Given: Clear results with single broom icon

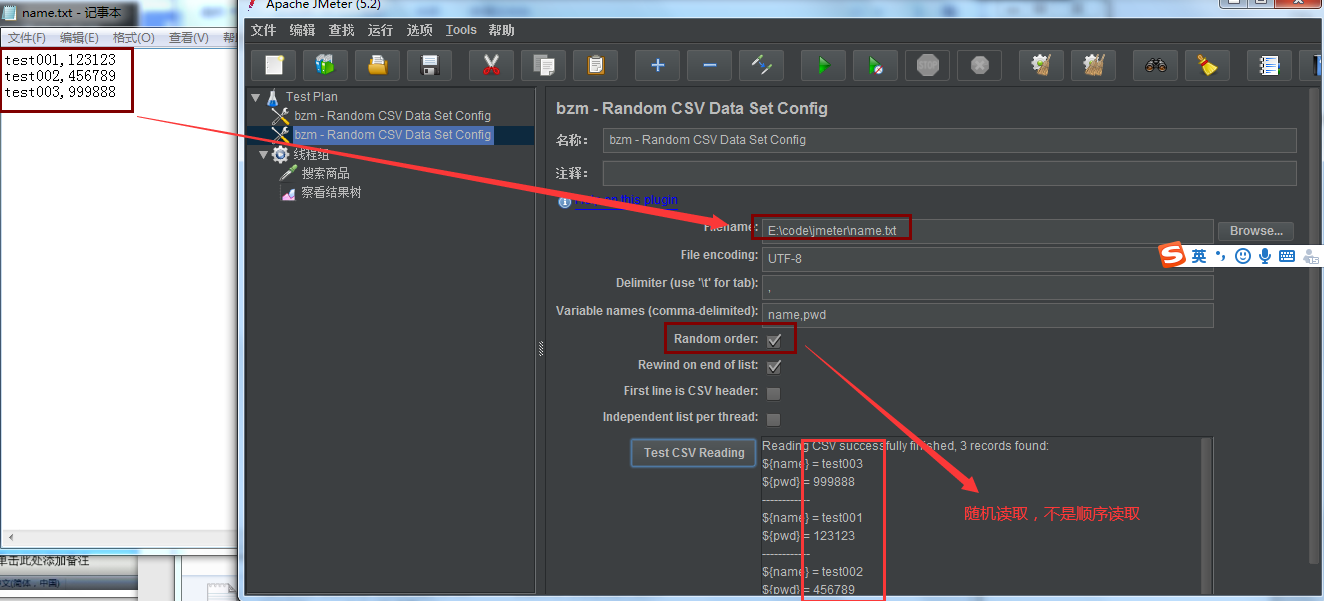Looking at the screenshot, I should (1041, 66).
